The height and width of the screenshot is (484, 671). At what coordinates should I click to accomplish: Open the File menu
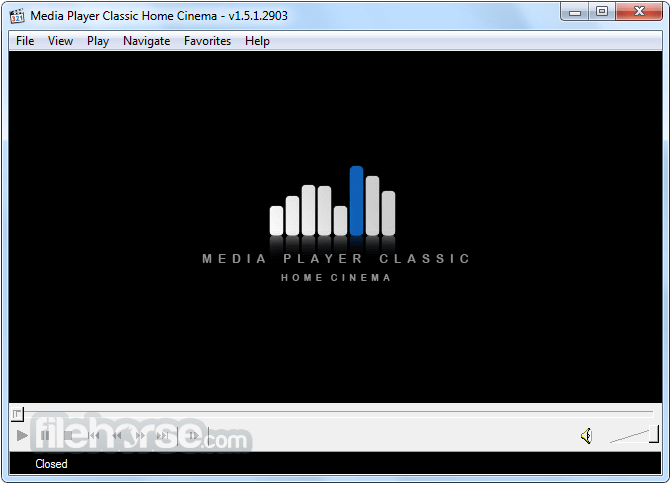tap(25, 41)
